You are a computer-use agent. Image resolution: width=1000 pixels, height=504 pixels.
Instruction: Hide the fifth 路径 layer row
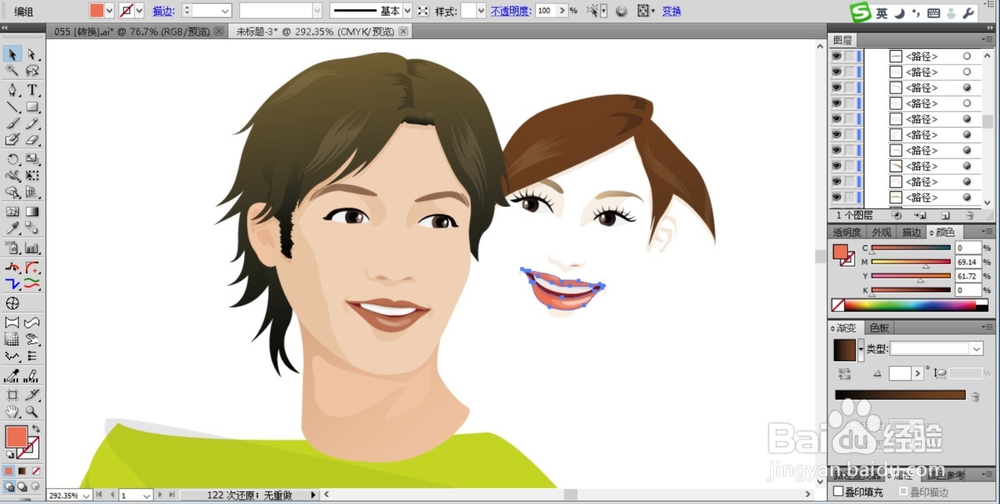point(836,119)
